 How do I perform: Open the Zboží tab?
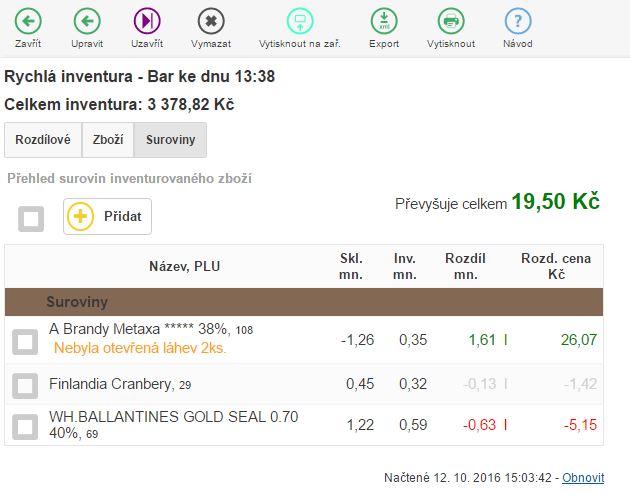pyautogui.click(x=108, y=140)
